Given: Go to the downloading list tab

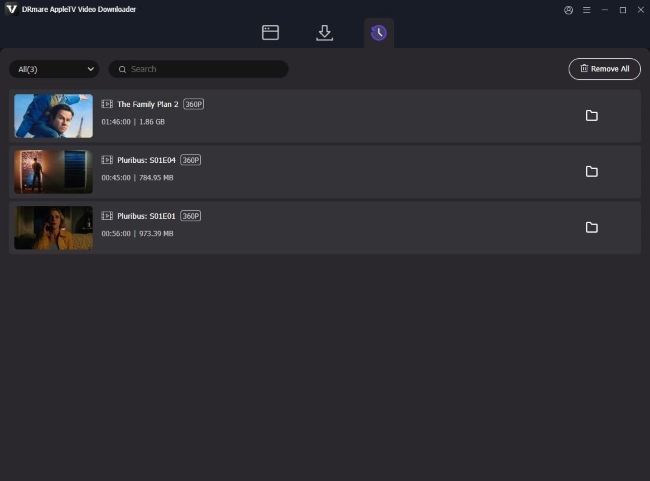Looking at the screenshot, I should tap(324, 33).
